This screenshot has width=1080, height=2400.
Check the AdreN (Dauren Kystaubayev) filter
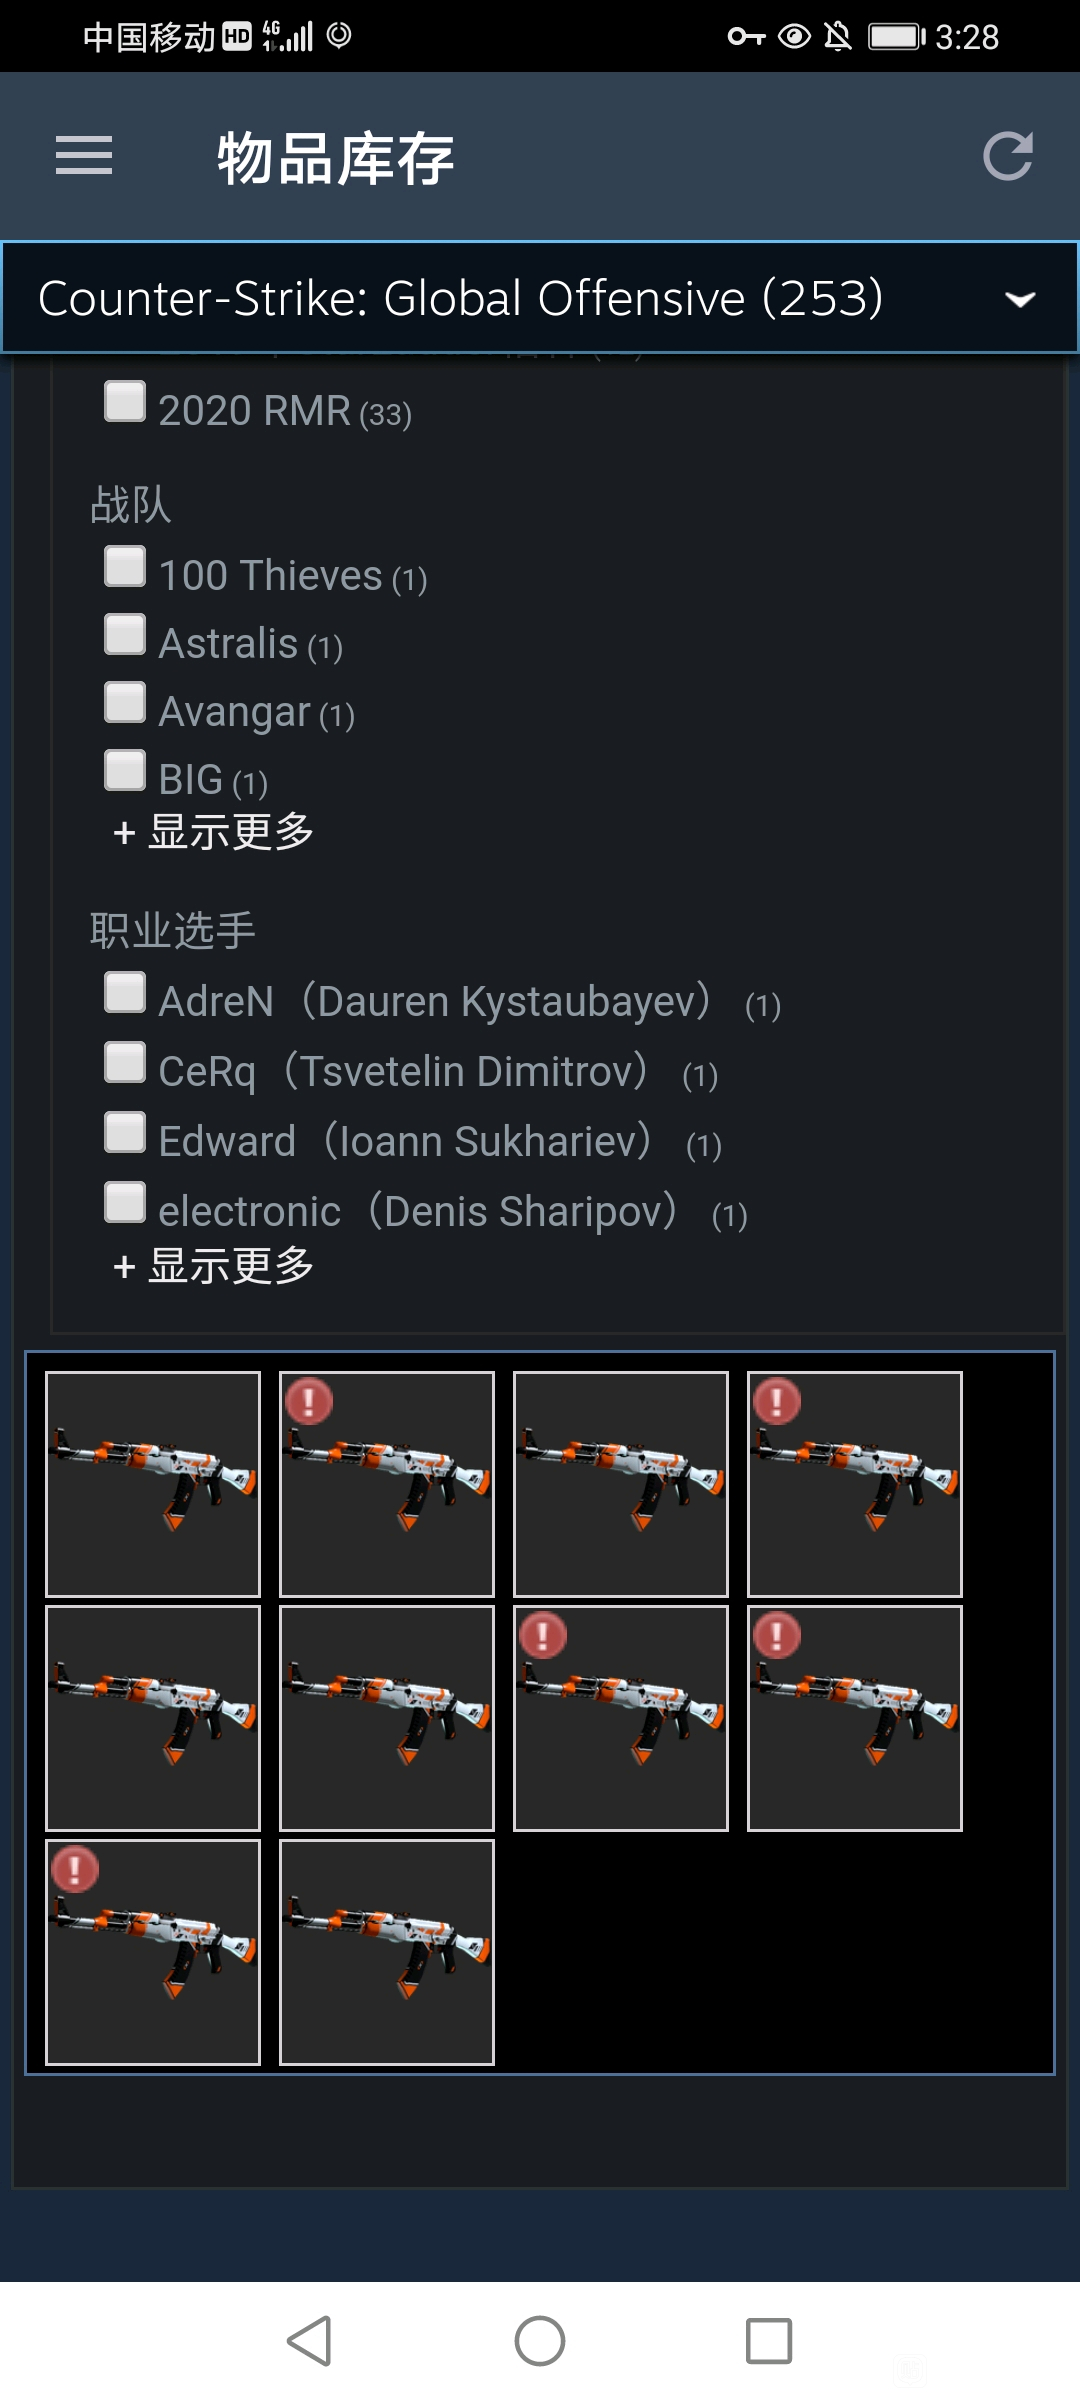[x=125, y=993]
